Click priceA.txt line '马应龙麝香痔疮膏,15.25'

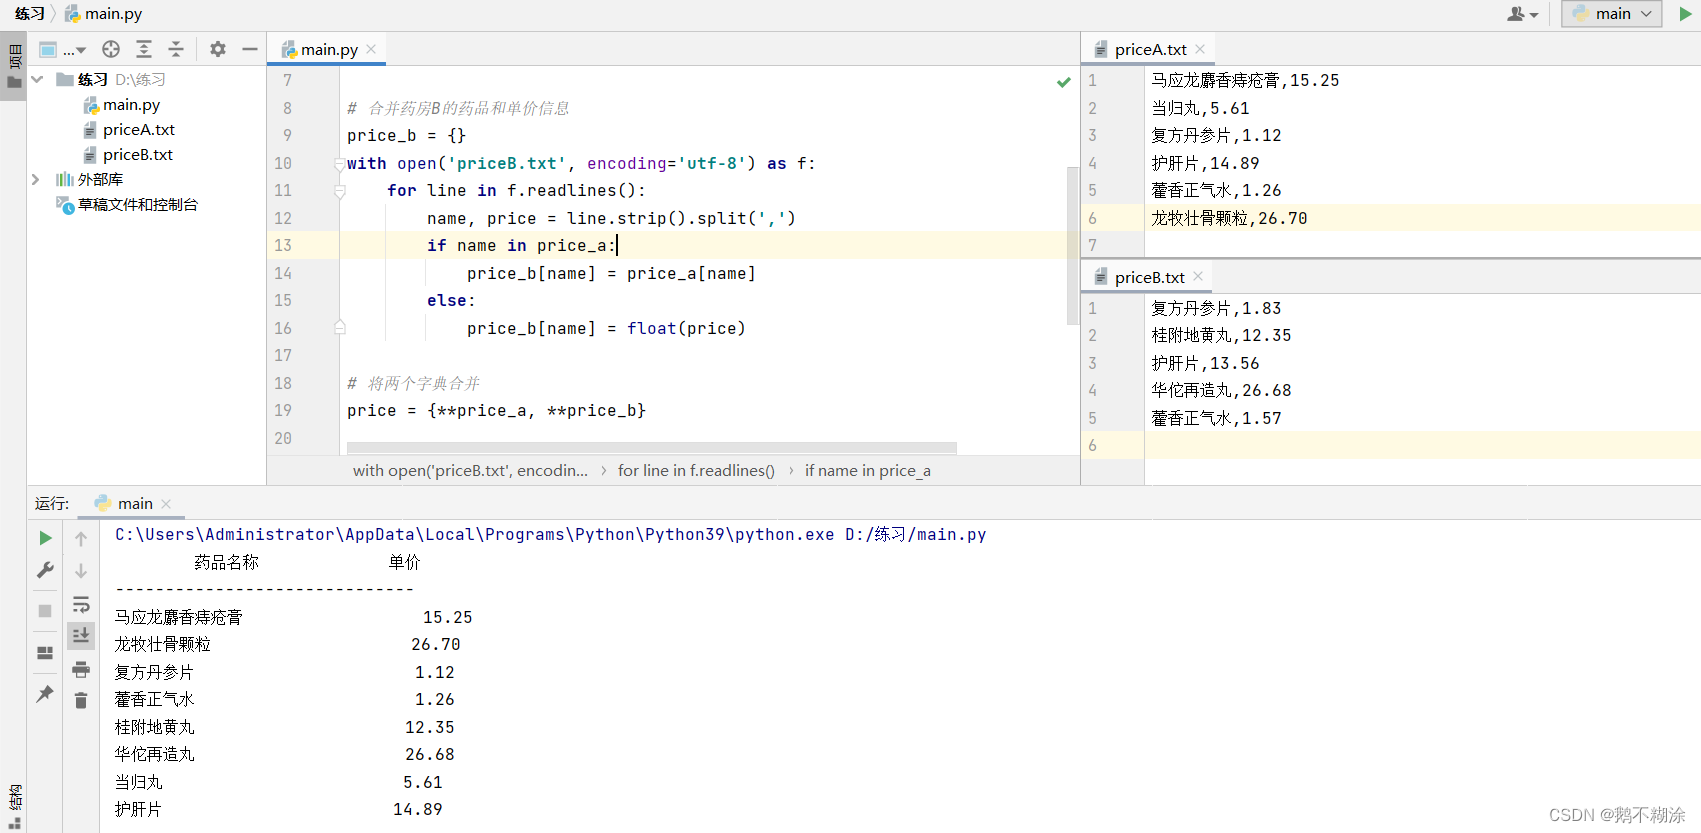coord(1245,80)
